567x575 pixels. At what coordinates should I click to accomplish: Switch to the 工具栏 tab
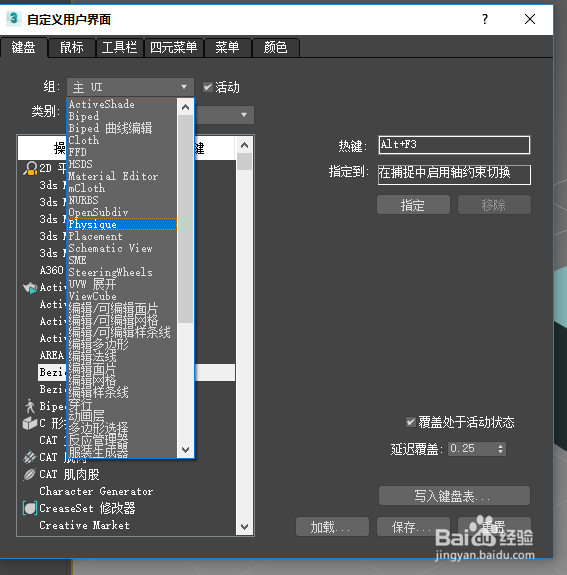119,47
